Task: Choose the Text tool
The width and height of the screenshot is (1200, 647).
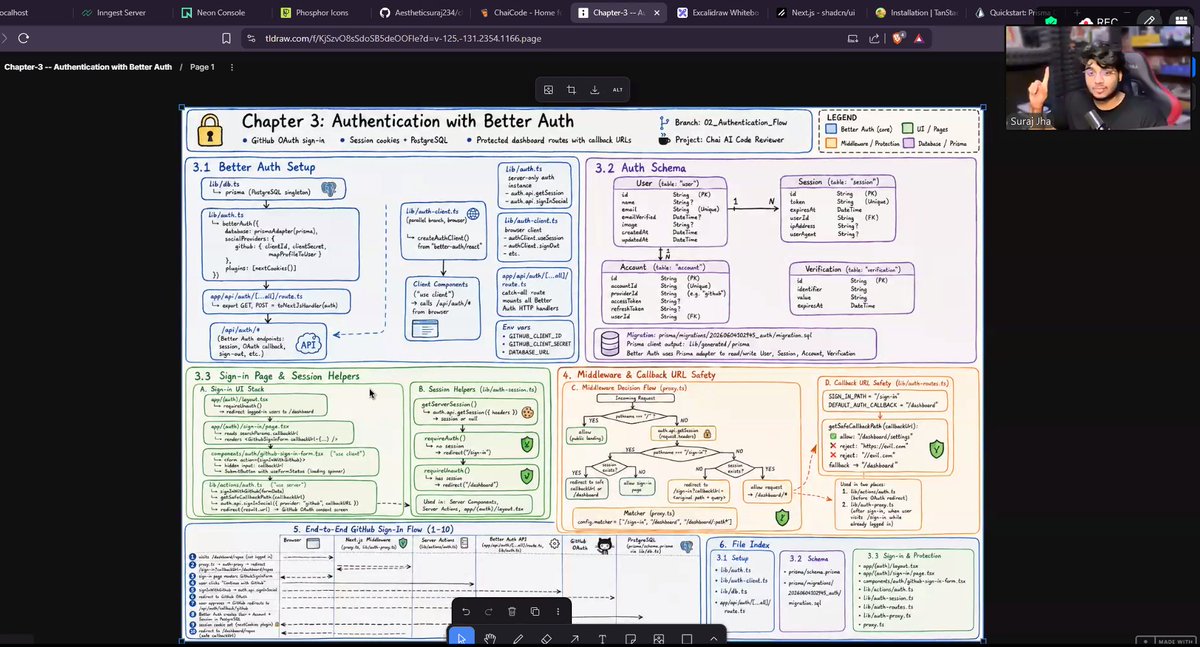Action: click(602, 639)
